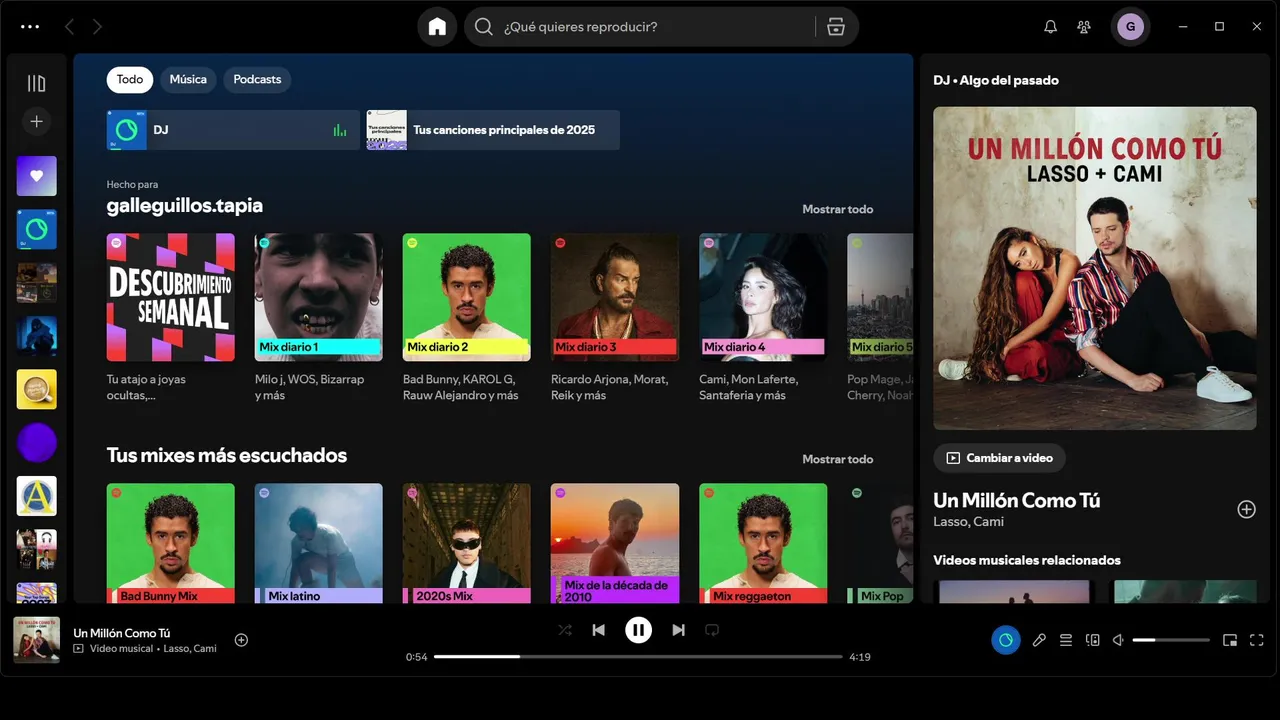Select the Música filter chip
The width and height of the screenshot is (1280, 720).
click(x=188, y=79)
